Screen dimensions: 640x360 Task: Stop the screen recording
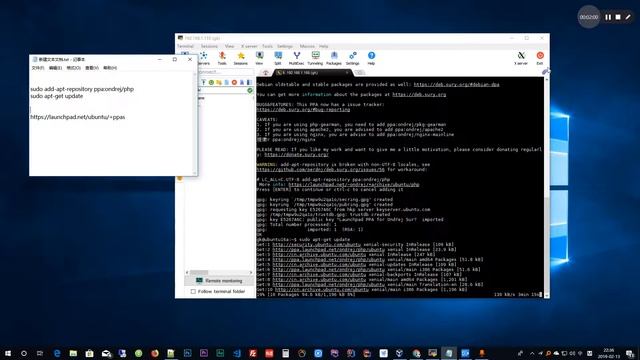coord(618,17)
